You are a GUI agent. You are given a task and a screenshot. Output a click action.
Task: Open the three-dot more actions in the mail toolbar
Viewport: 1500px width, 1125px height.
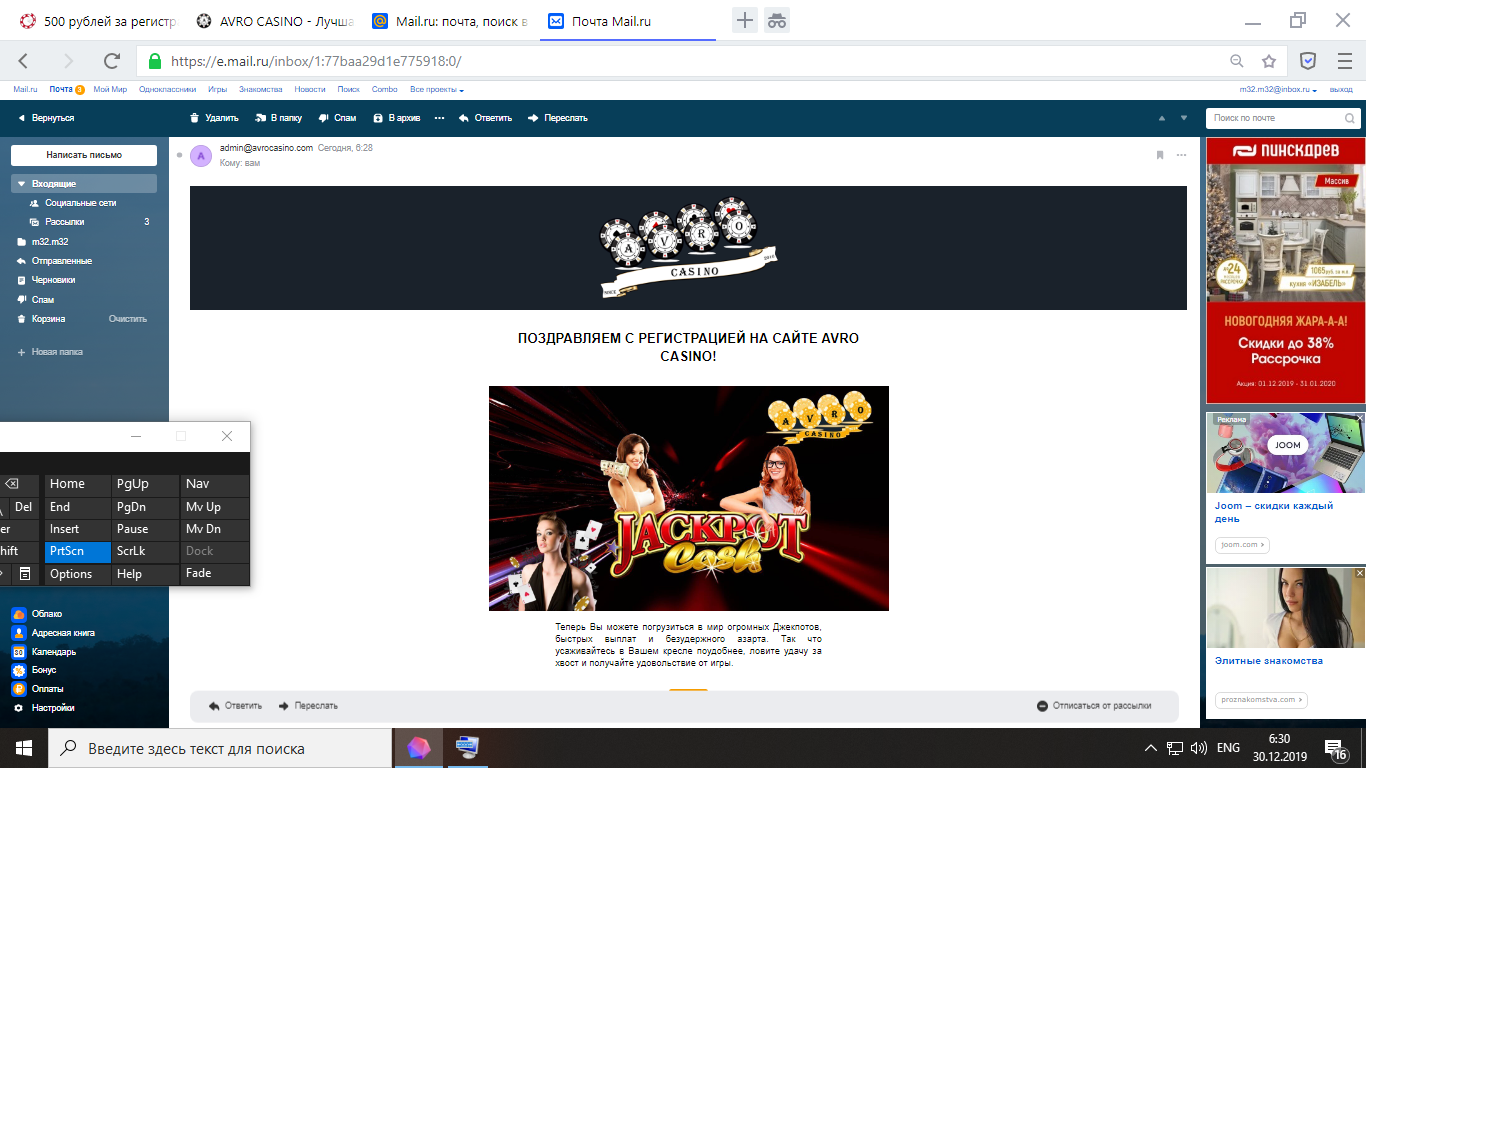click(x=439, y=118)
